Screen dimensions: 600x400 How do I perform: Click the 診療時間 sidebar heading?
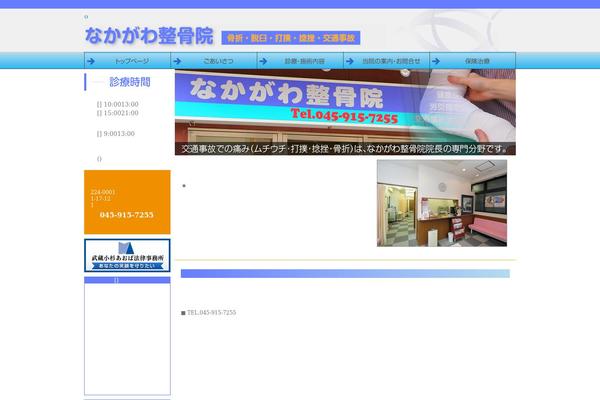coord(130,82)
